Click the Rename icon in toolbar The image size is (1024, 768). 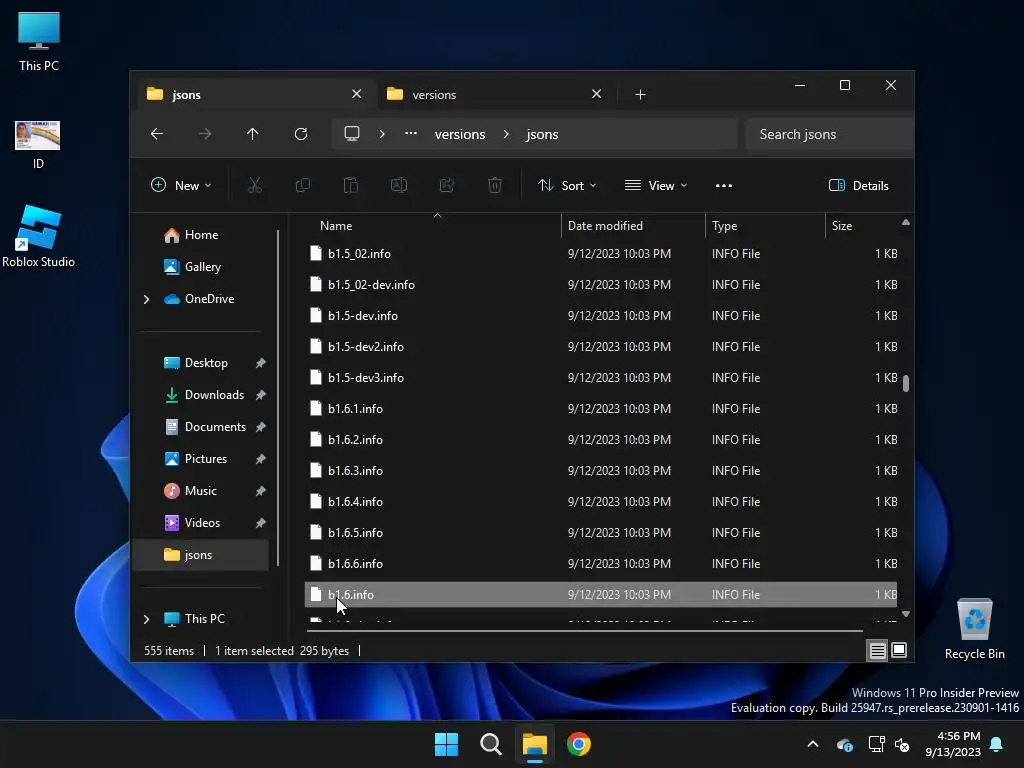pyautogui.click(x=398, y=185)
